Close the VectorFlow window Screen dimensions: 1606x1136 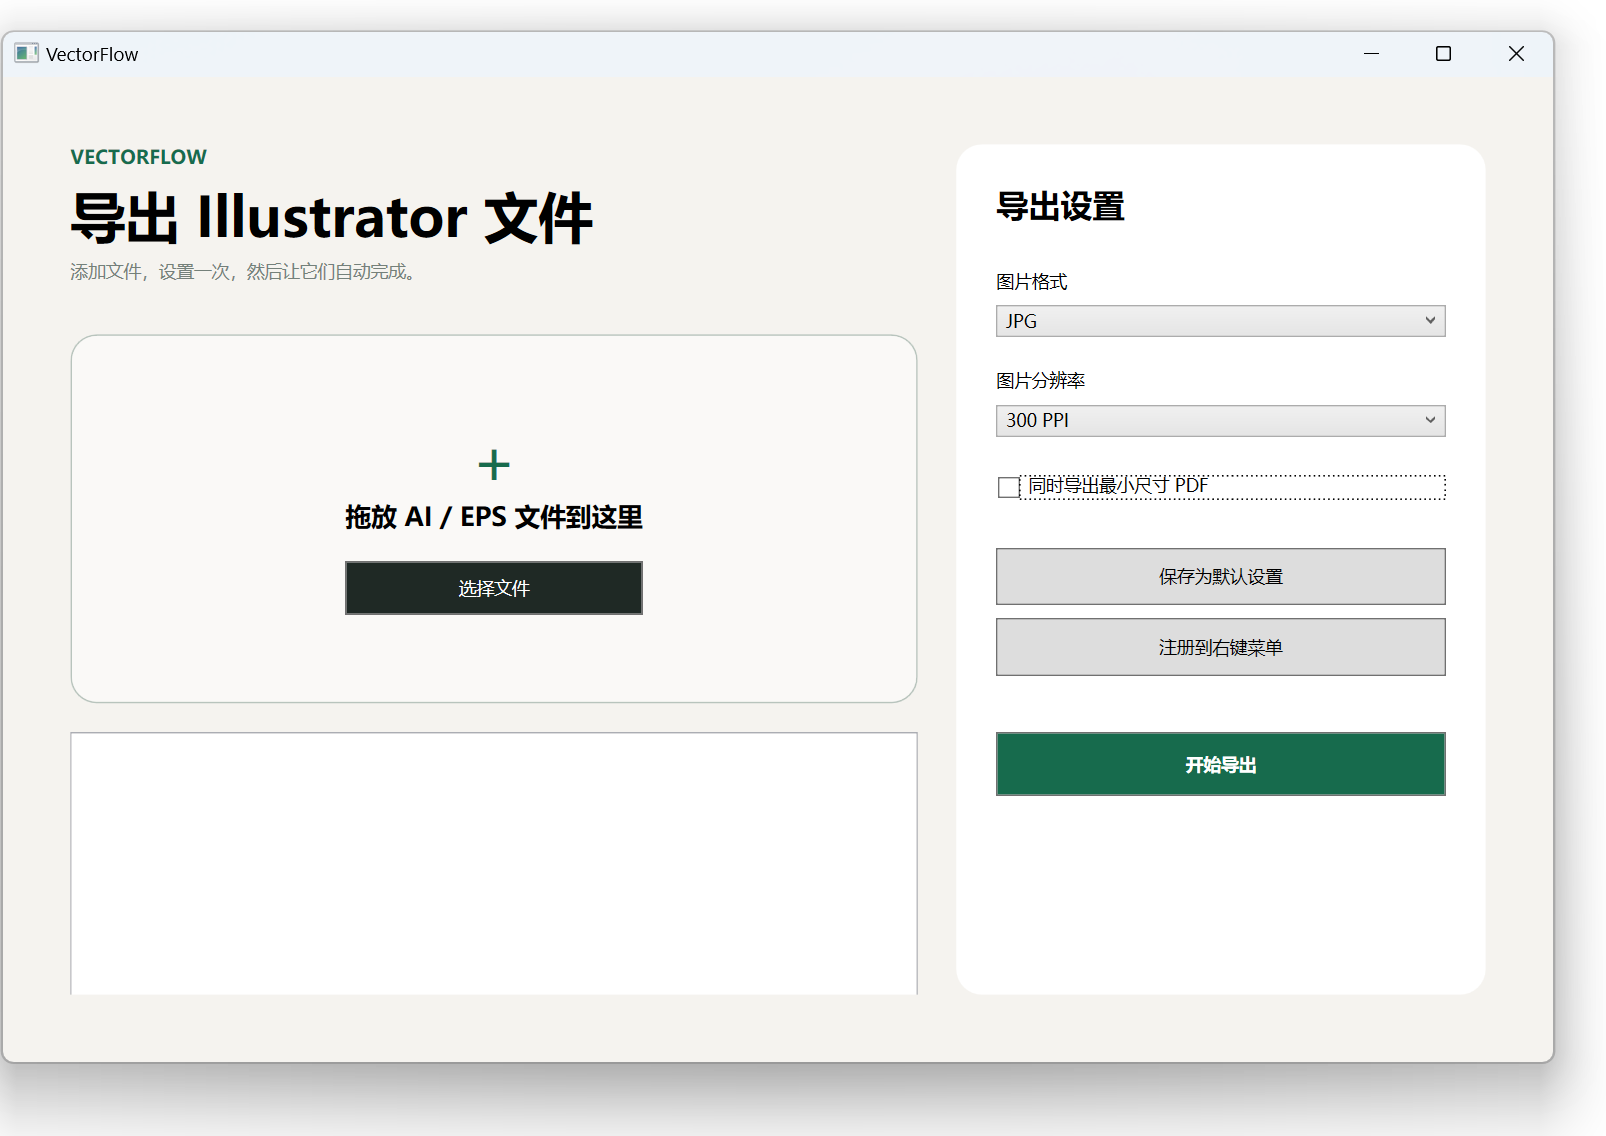1516,54
